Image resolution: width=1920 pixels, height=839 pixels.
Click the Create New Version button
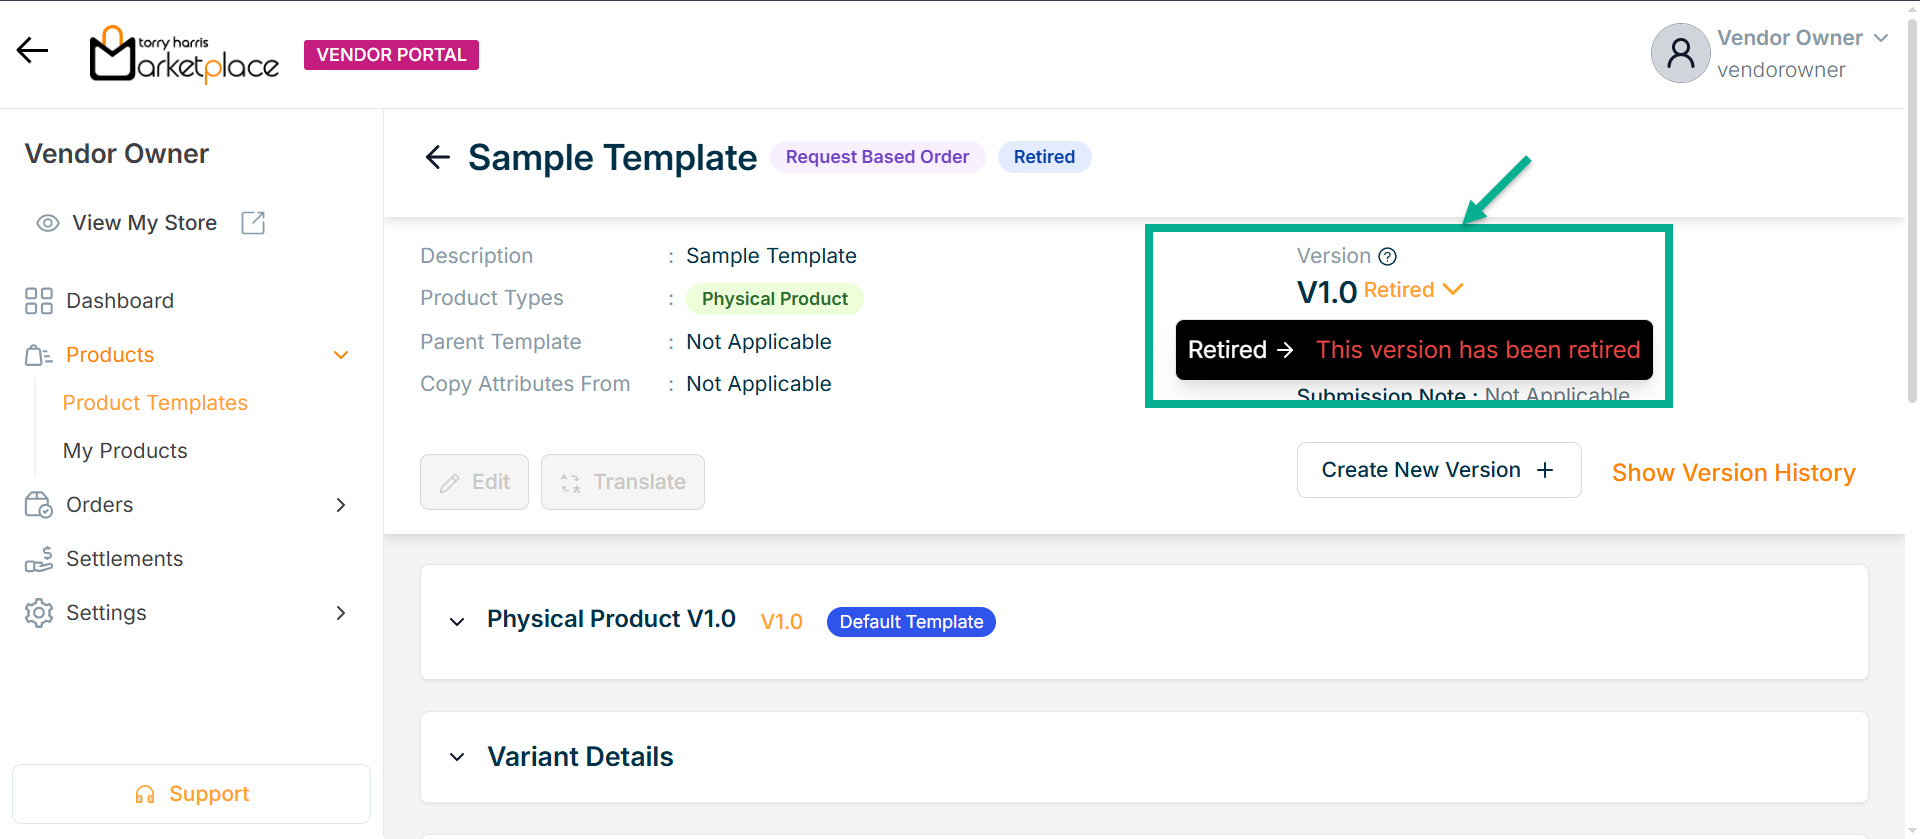click(1438, 470)
